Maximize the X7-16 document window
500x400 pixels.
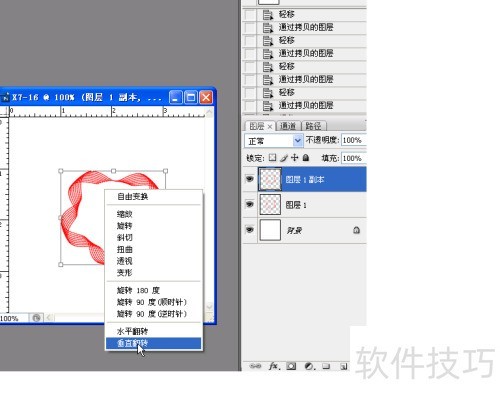[x=191, y=98]
